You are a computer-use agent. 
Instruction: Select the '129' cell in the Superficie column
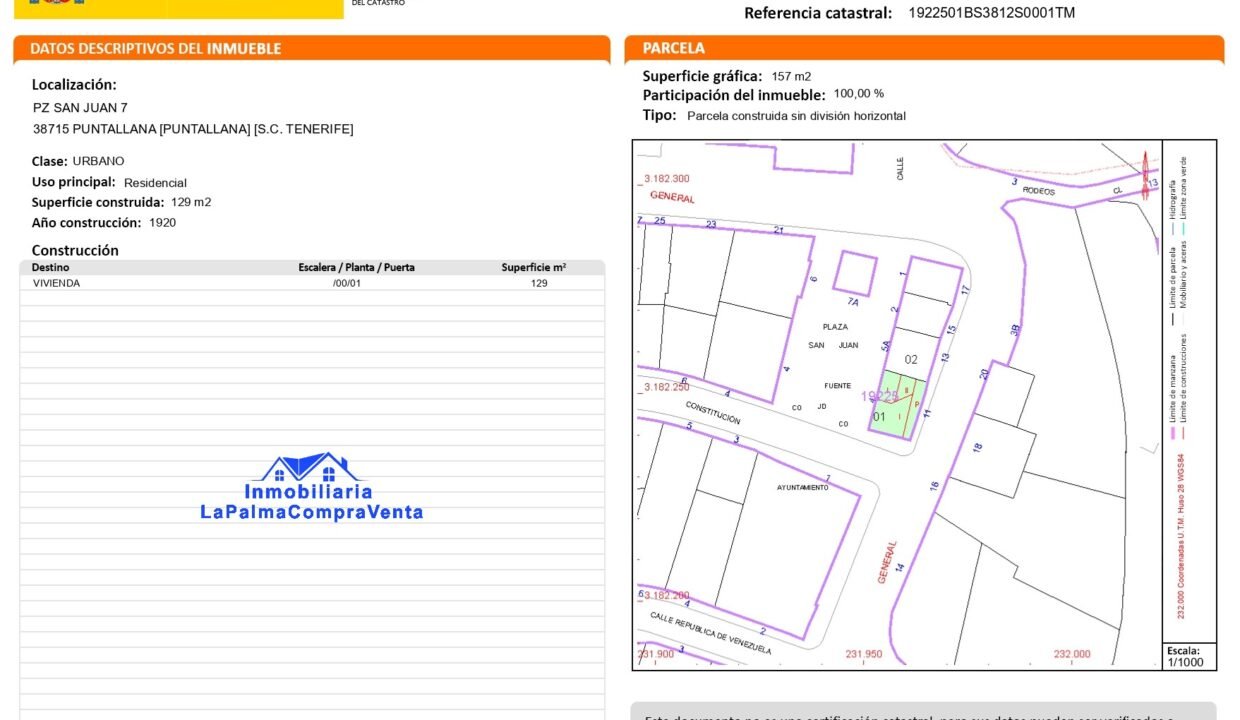[539, 283]
